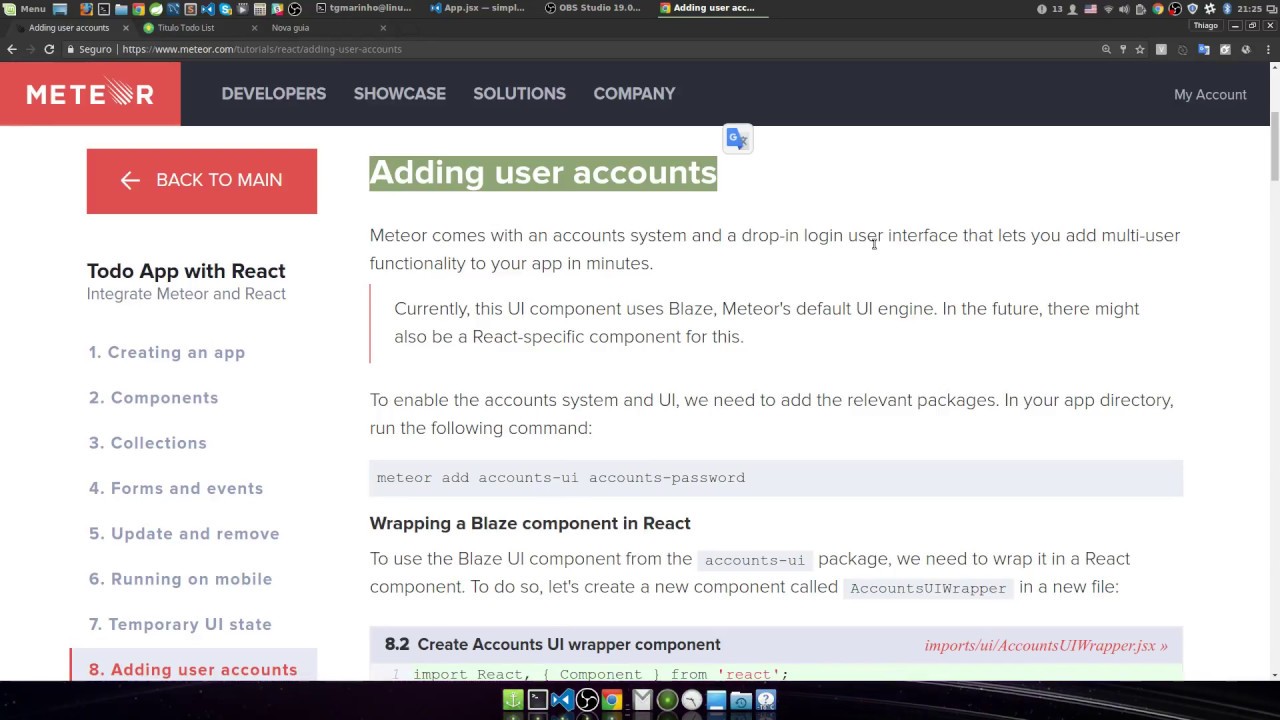Switch to the App.jsx VS Code taskbar window
This screenshot has width=1280, height=720.
click(478, 8)
